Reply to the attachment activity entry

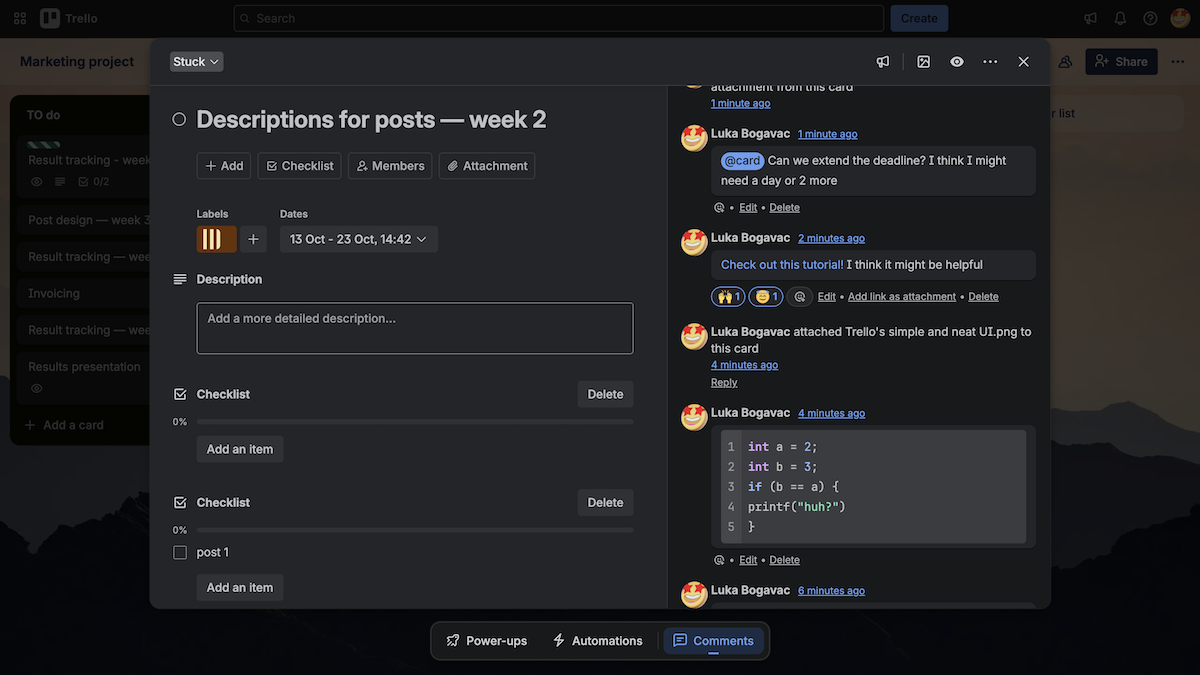pyautogui.click(x=723, y=381)
